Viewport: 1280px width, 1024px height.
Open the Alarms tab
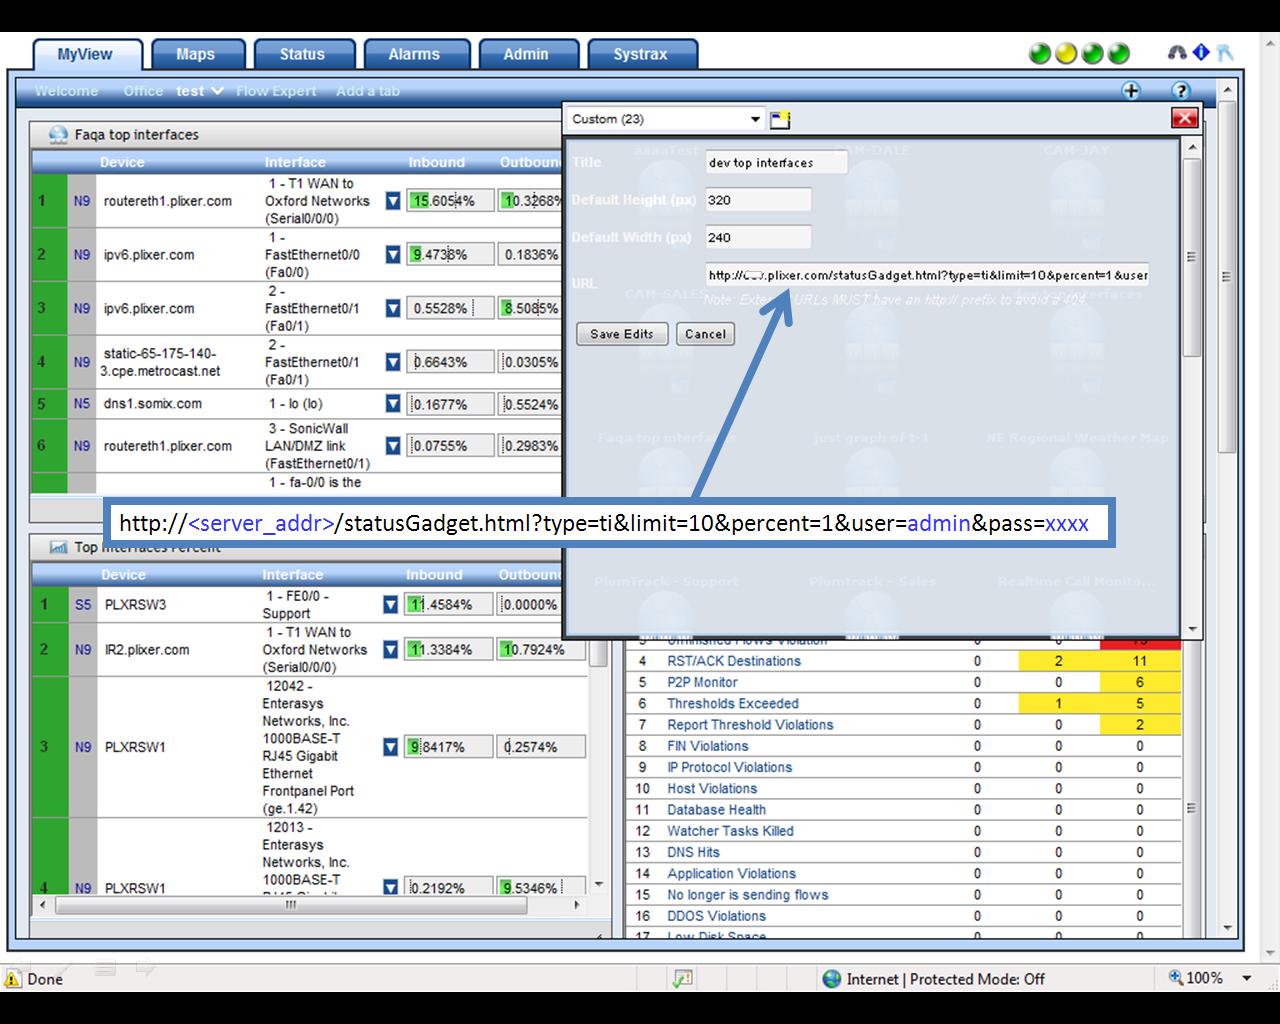[414, 54]
